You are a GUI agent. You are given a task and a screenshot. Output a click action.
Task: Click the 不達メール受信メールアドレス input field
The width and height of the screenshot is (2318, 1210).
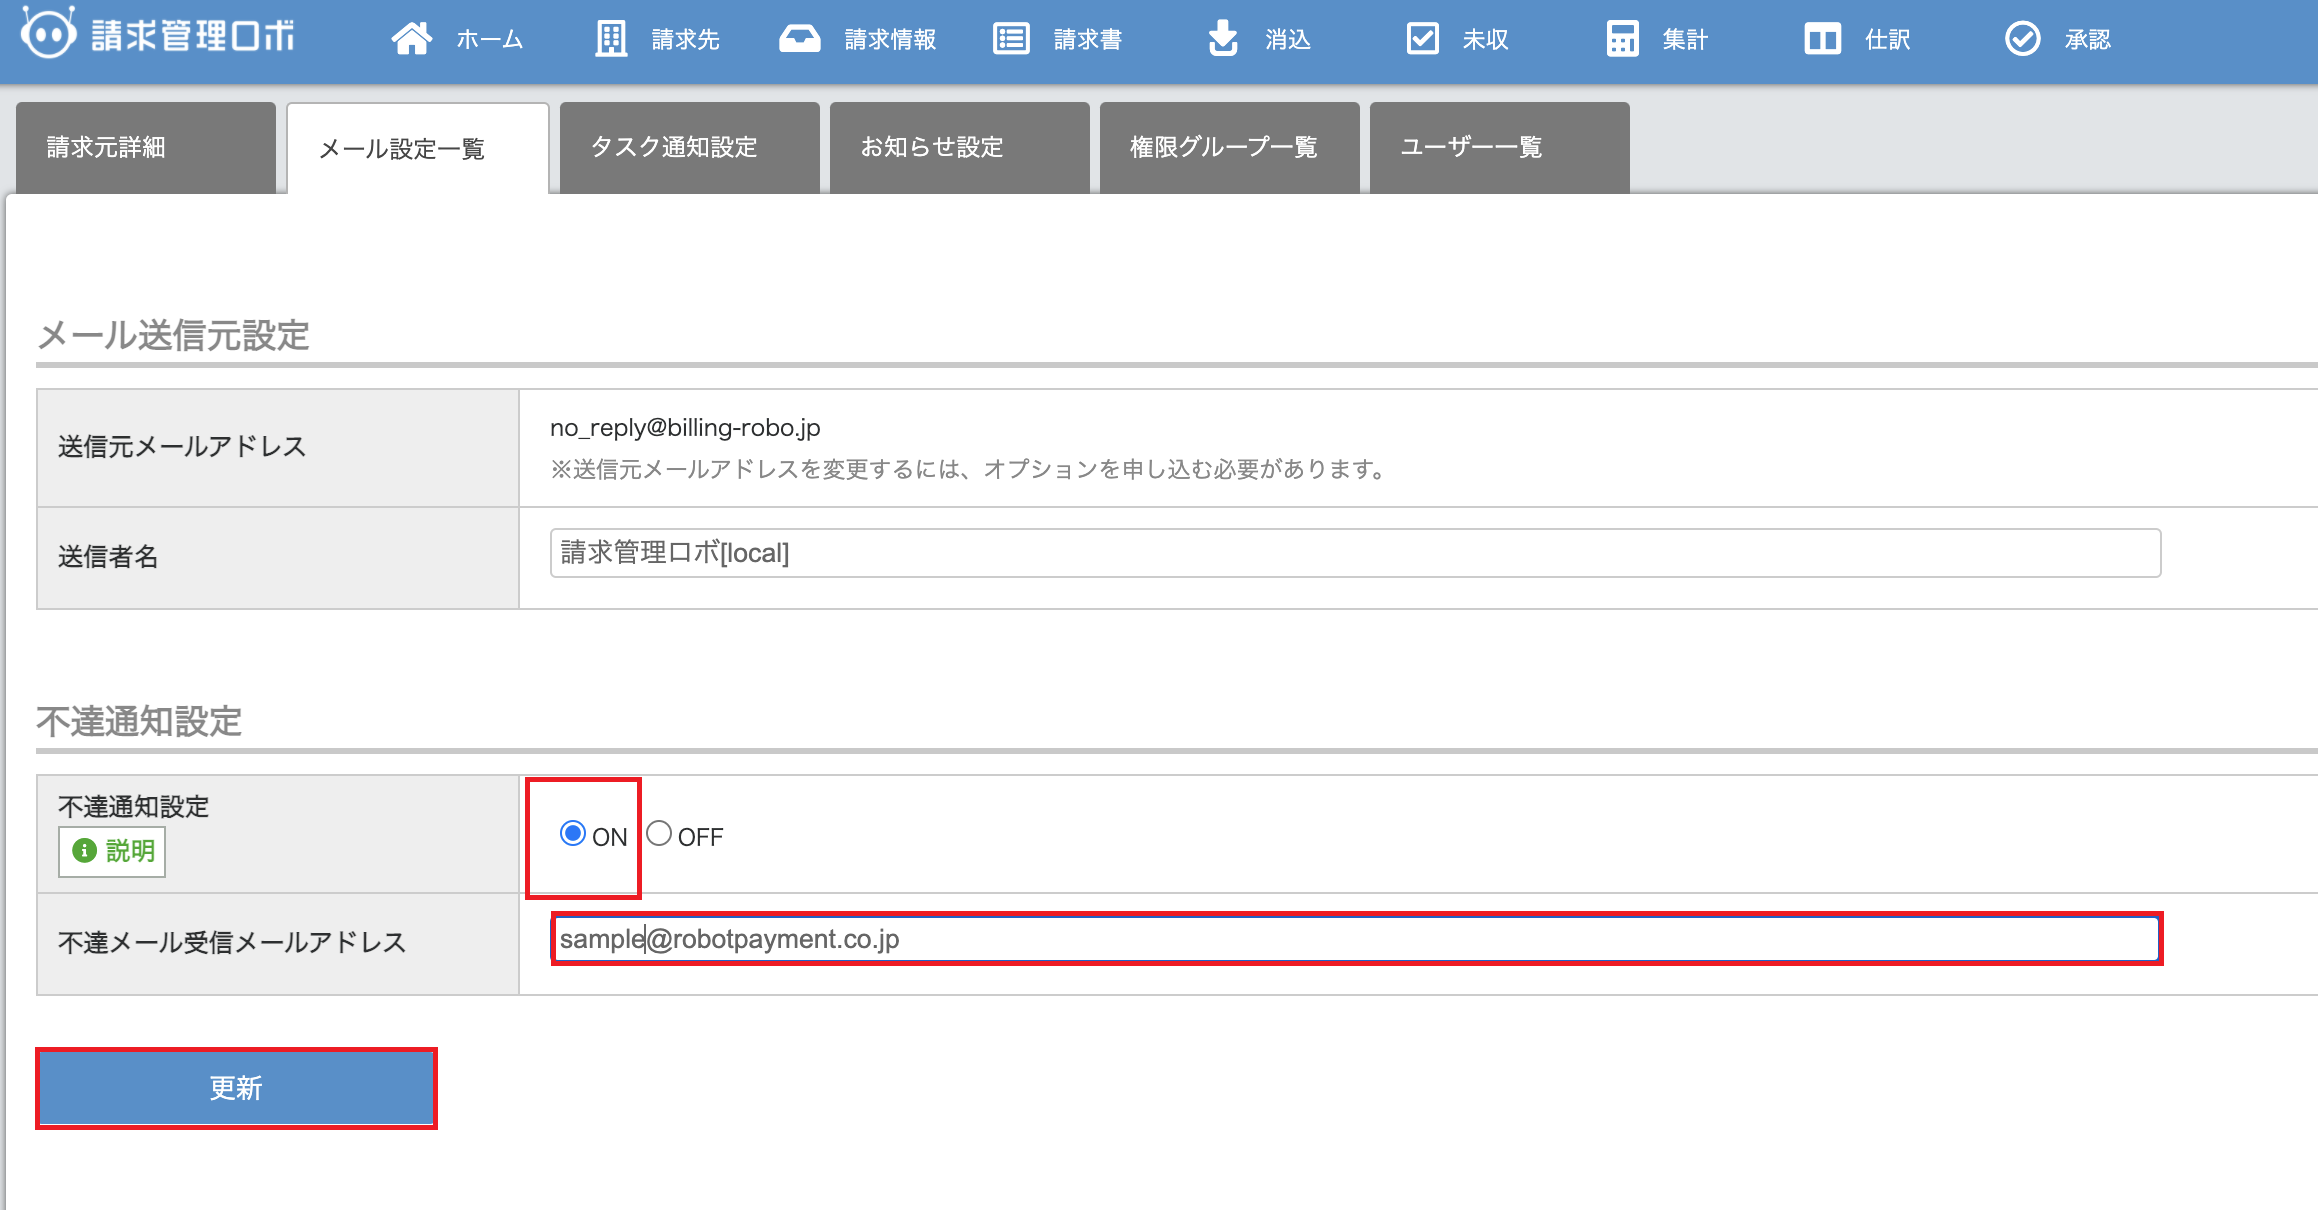click(x=1355, y=939)
